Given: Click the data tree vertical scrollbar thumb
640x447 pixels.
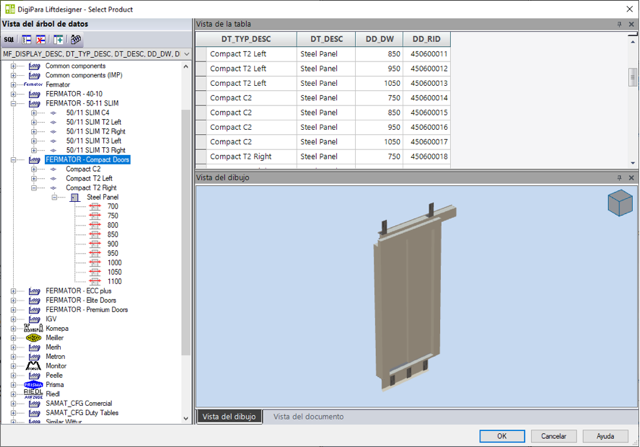Looking at the screenshot, I should [186, 233].
